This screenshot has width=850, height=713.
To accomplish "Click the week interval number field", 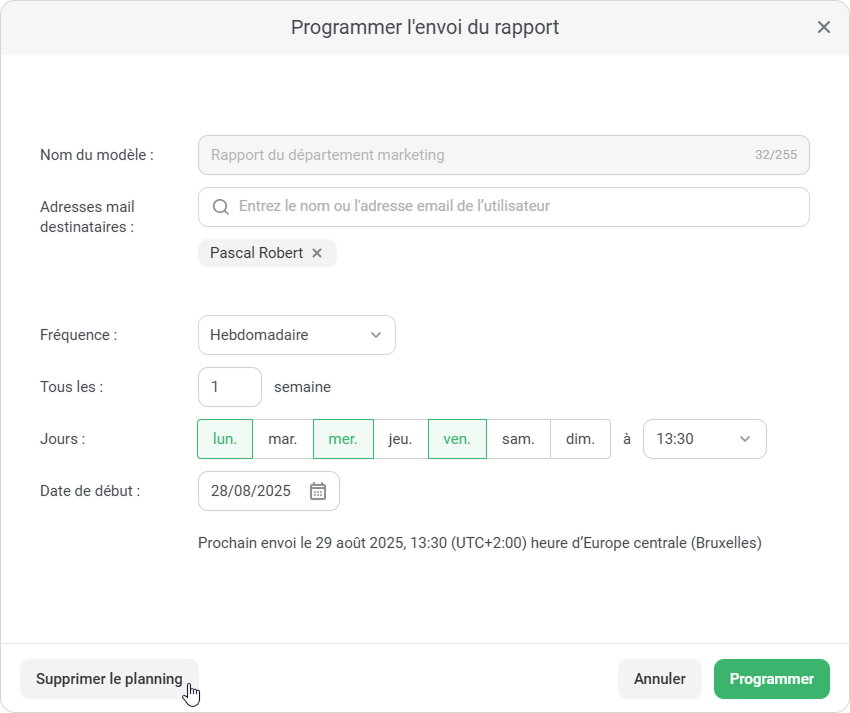I will tap(230, 387).
